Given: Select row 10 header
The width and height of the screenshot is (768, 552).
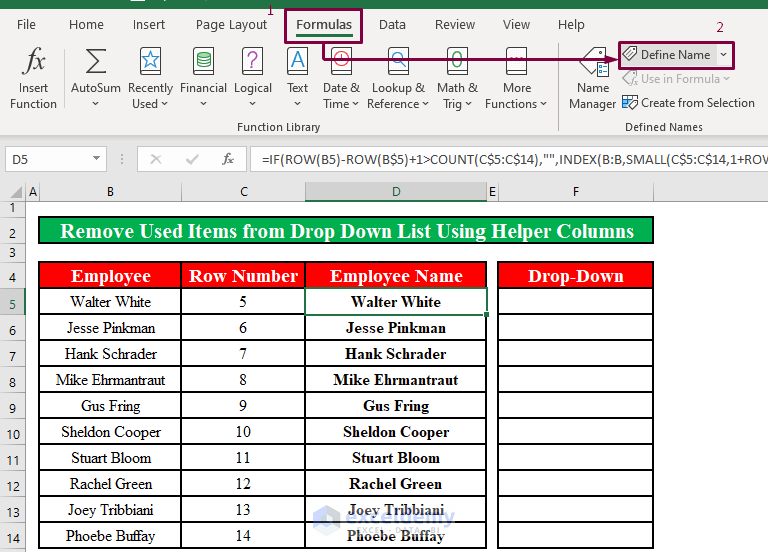Looking at the screenshot, I should [12, 434].
